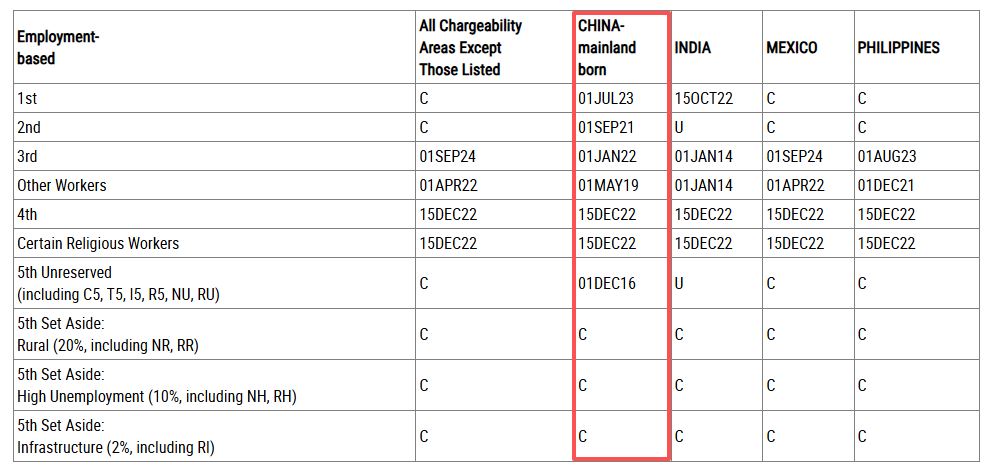Click China 2nd preference date 01SEP21

pyautogui.click(x=606, y=128)
